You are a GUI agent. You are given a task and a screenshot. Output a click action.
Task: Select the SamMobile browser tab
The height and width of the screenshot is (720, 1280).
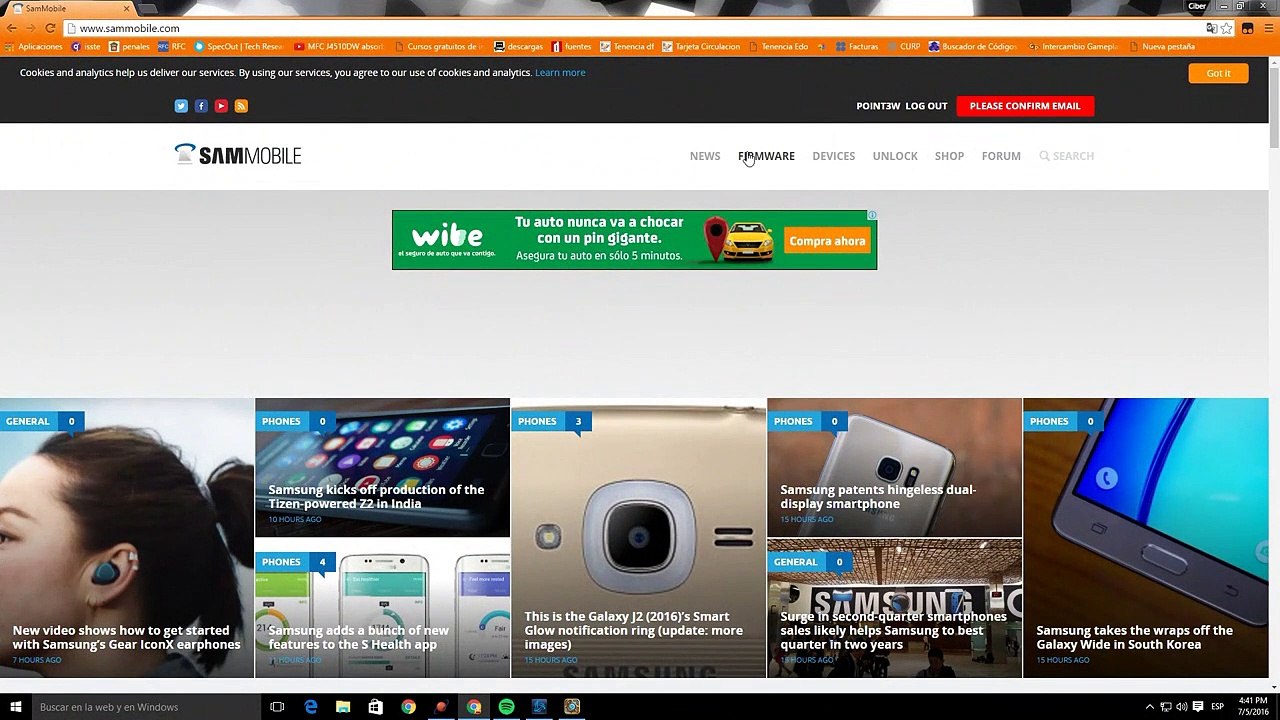click(70, 8)
